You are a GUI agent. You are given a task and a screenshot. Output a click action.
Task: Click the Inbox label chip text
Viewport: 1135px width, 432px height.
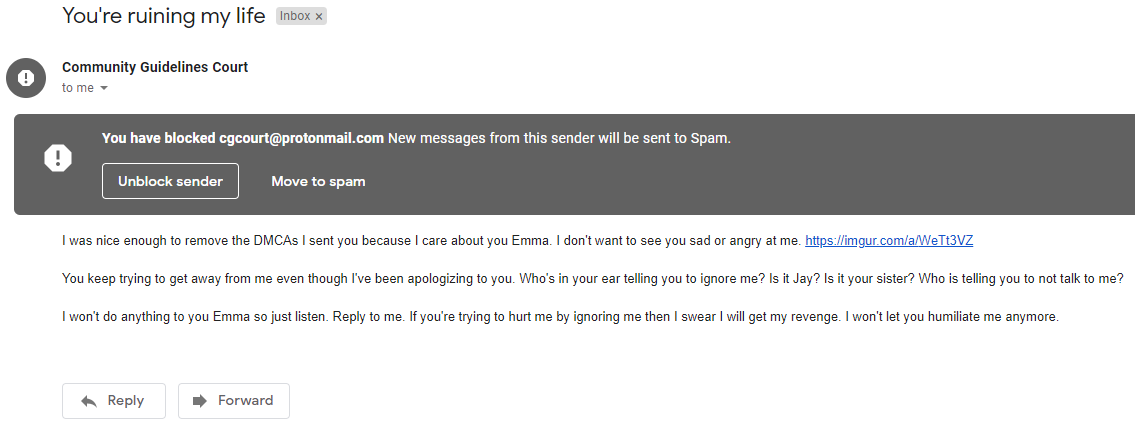[295, 17]
